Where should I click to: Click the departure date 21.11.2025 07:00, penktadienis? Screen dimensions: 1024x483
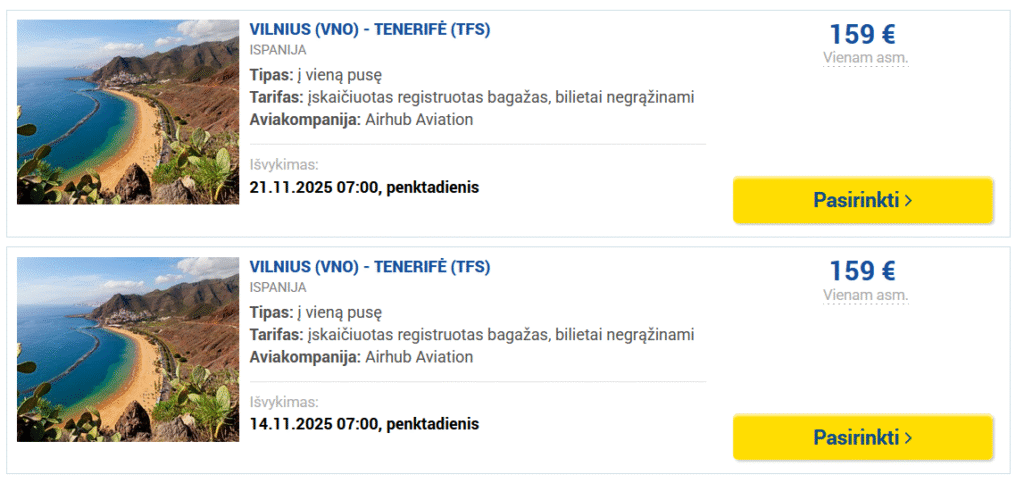click(364, 187)
